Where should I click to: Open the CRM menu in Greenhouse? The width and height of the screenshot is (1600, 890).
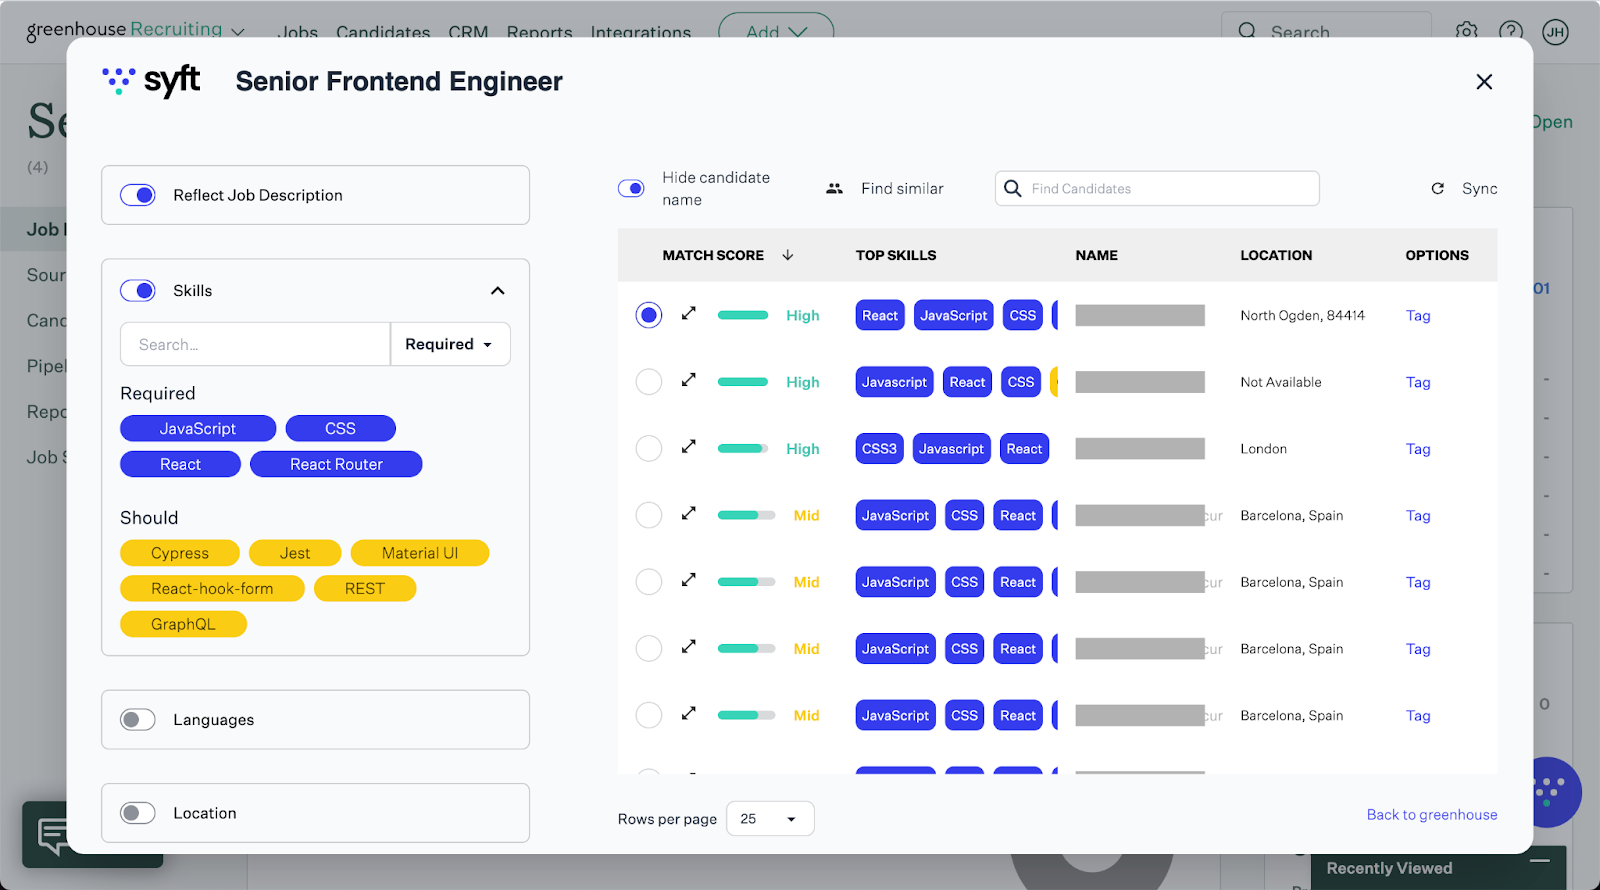pos(468,32)
